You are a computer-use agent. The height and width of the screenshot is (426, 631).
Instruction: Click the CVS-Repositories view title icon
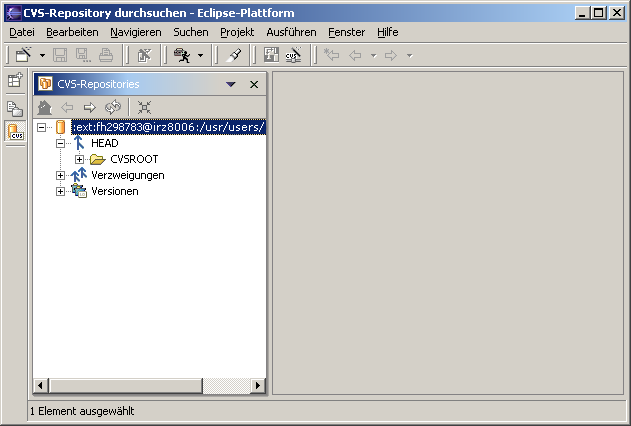click(x=45, y=84)
